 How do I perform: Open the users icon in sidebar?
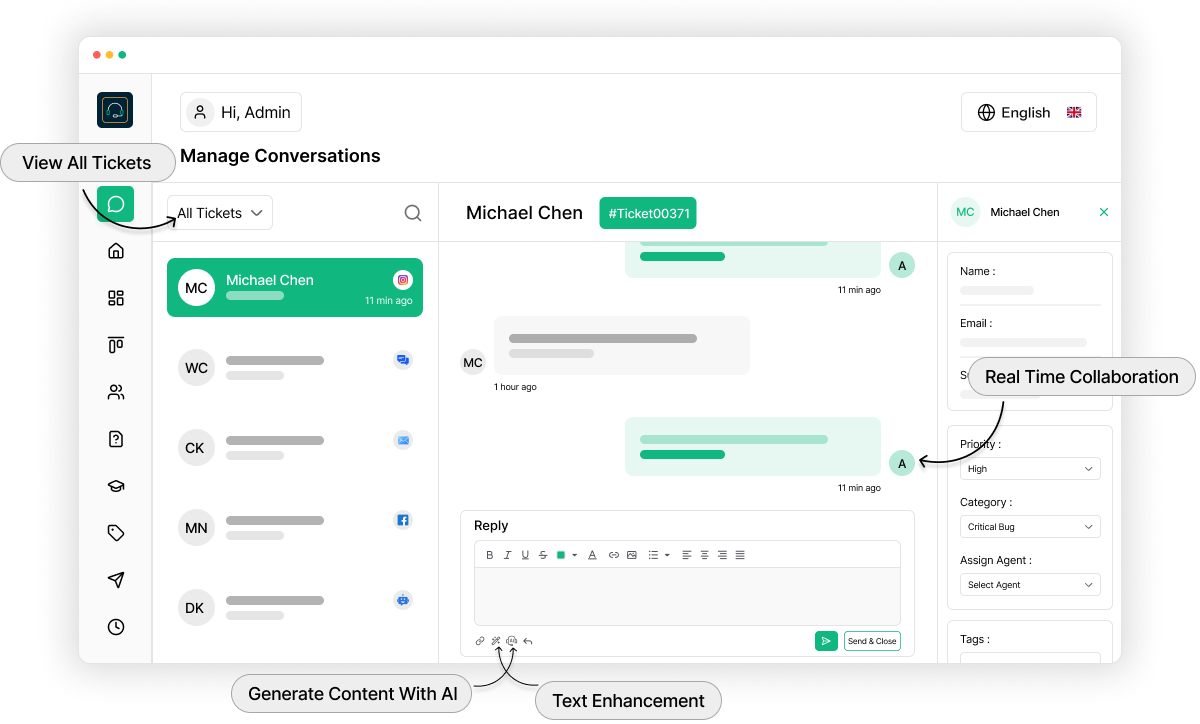tap(116, 392)
